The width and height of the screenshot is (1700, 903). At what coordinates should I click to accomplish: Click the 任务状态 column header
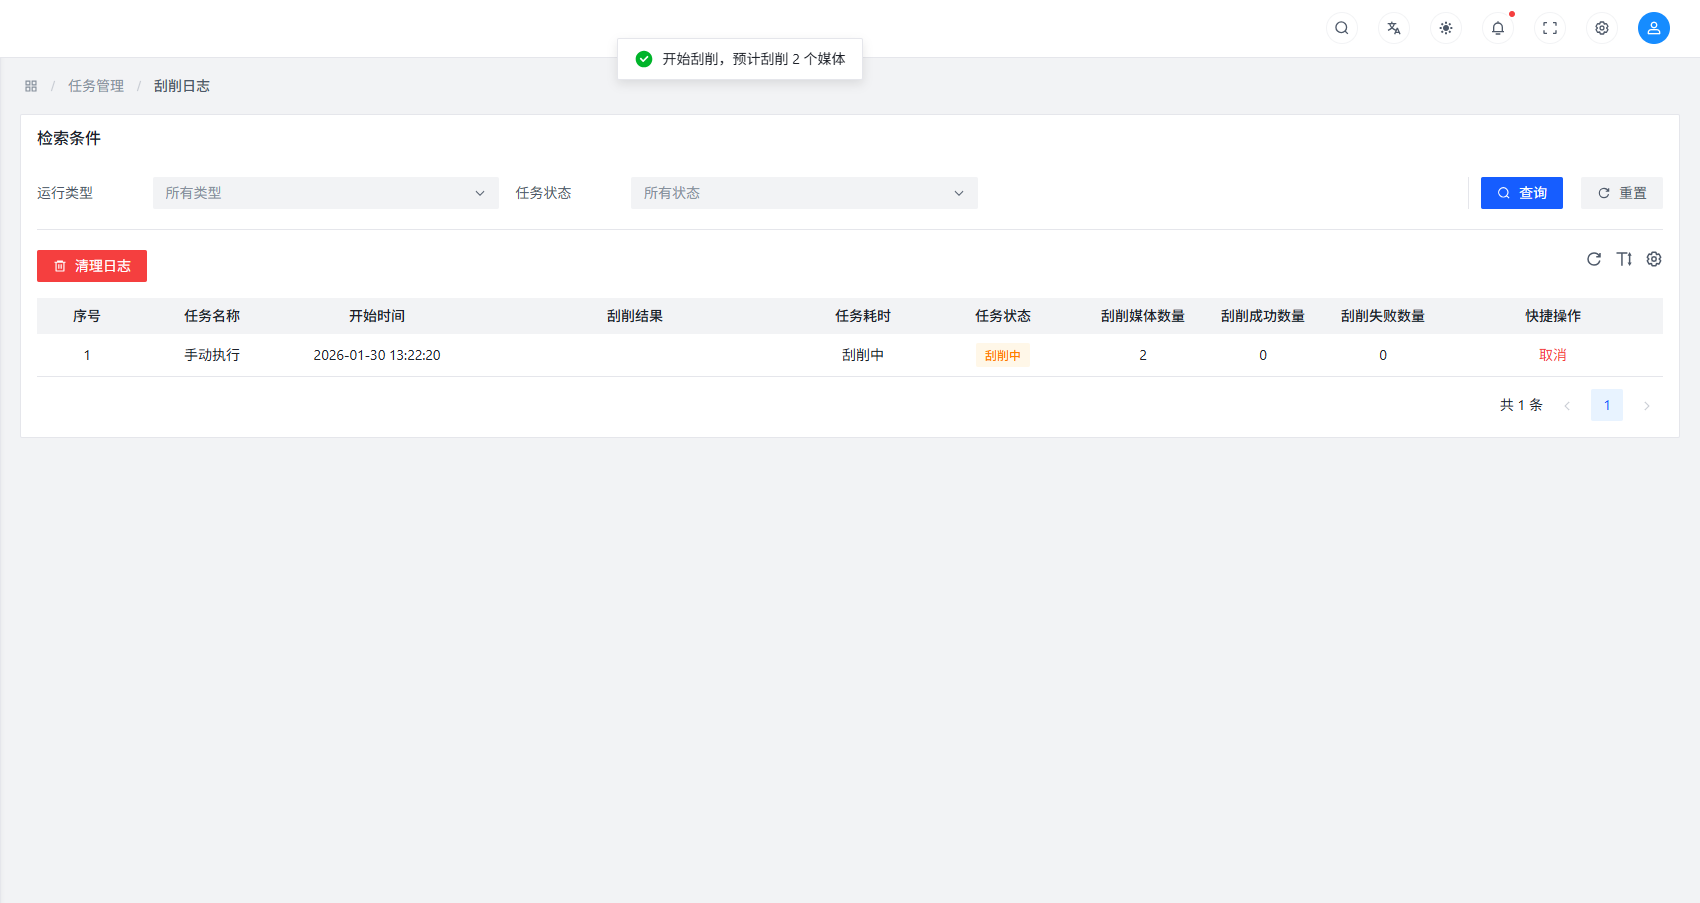1002,316
